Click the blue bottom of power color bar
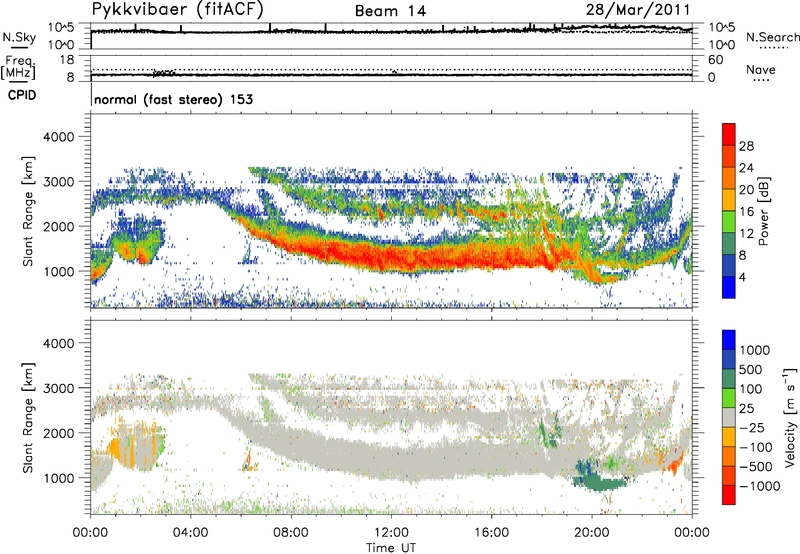 [x=729, y=287]
